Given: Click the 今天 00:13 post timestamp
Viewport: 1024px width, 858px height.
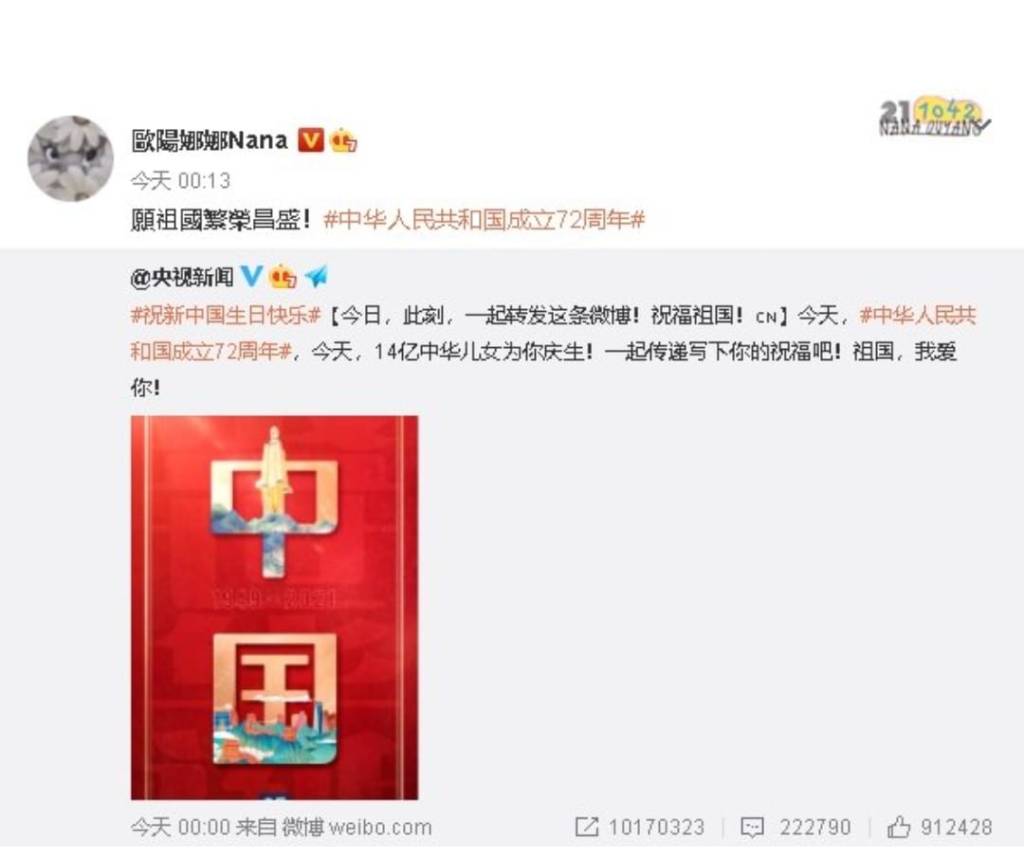Looking at the screenshot, I should click(x=180, y=181).
